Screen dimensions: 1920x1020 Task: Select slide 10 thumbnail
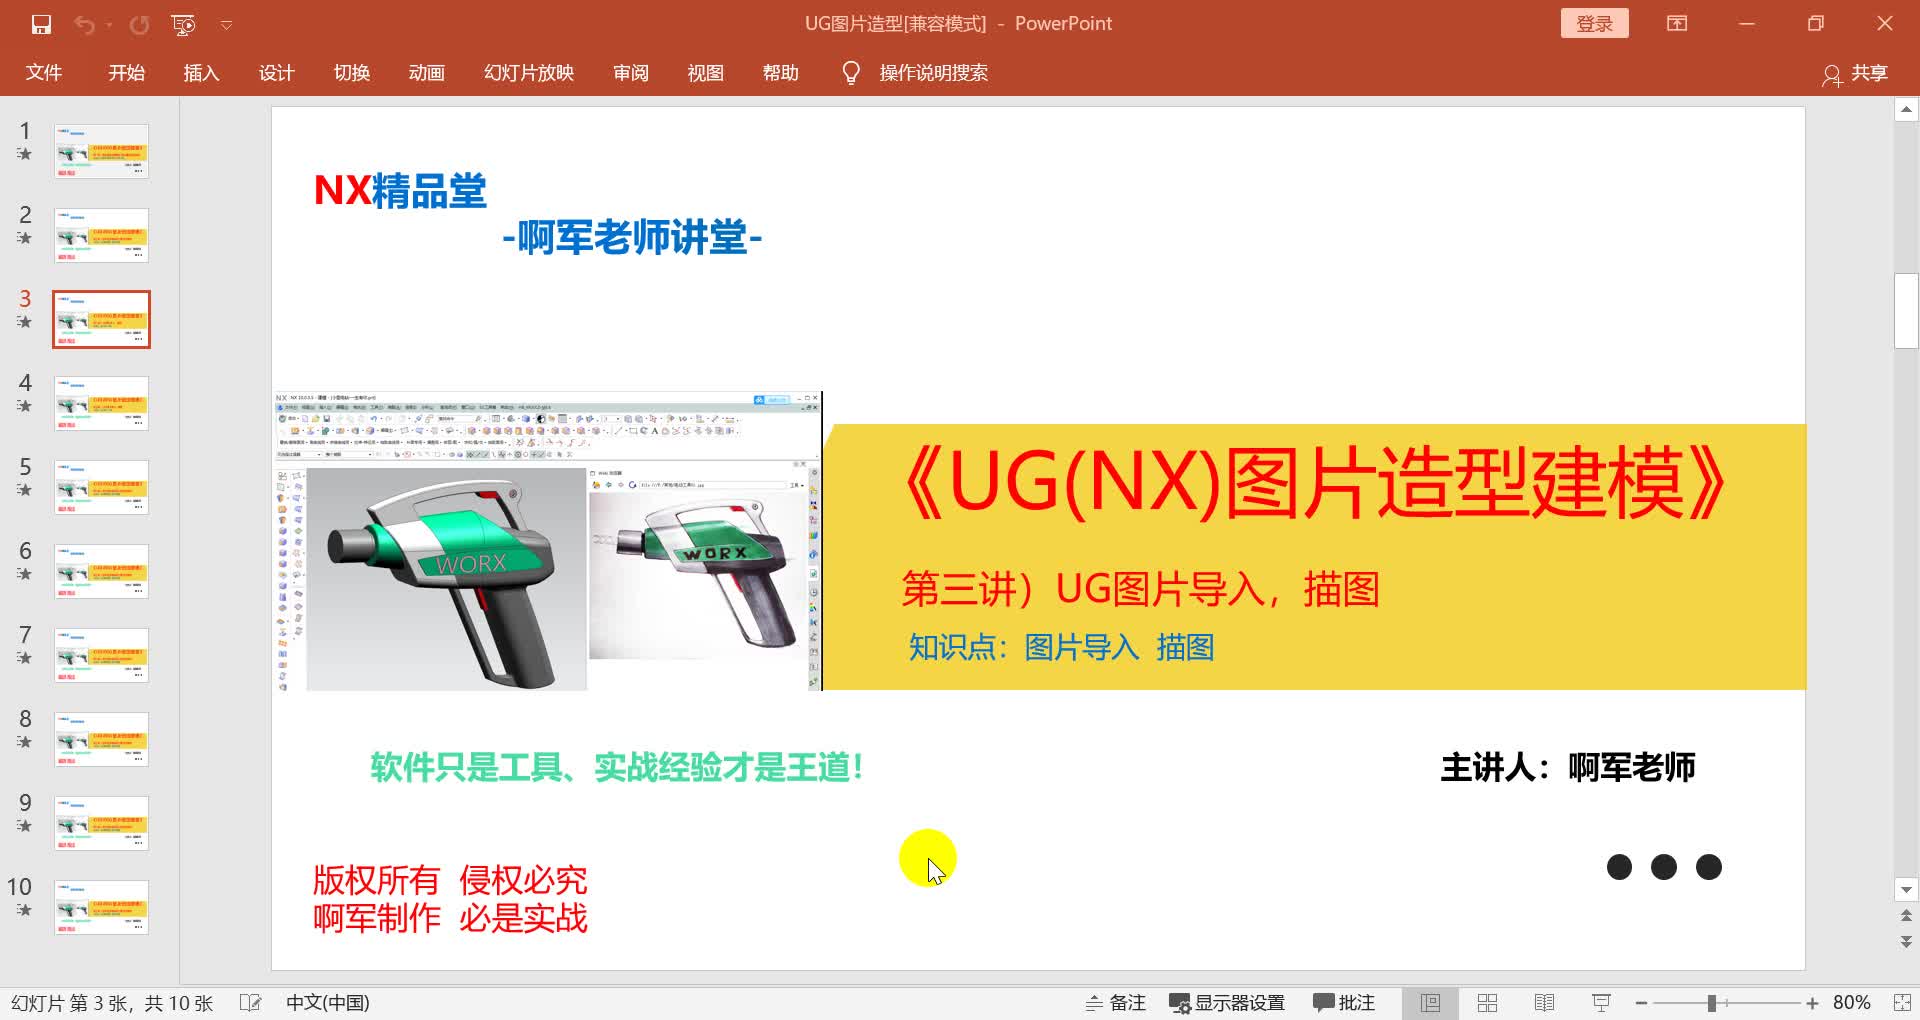pos(101,907)
